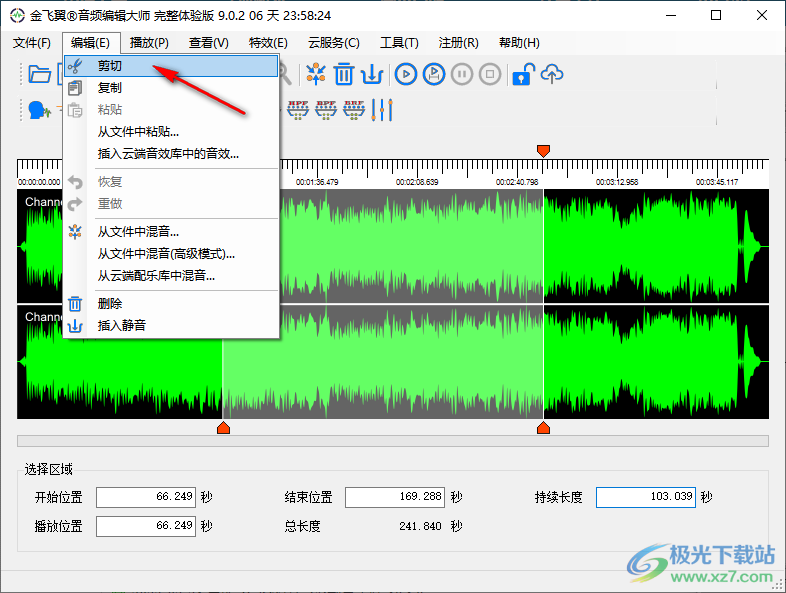Click timeline ruler label 00:02:40.798
Image resolution: width=786 pixels, height=593 pixels.
point(517,182)
